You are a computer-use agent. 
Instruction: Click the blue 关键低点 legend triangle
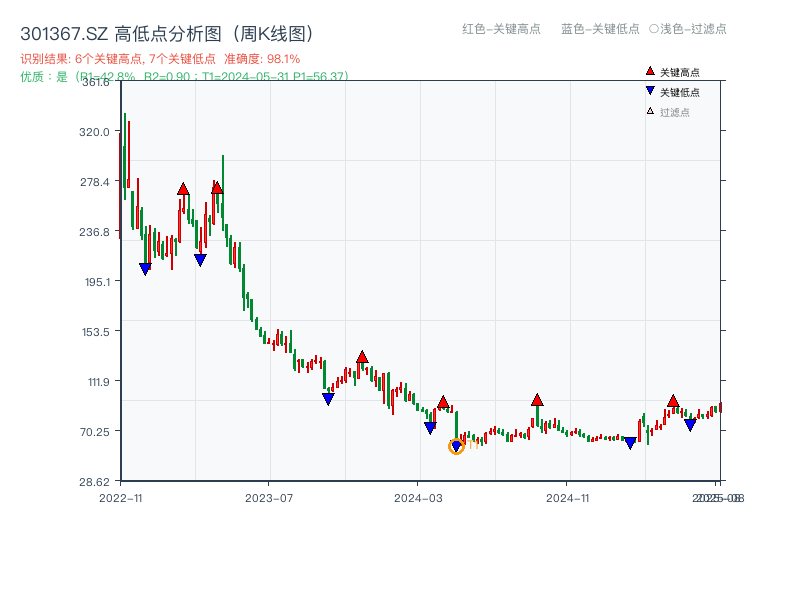coord(648,92)
